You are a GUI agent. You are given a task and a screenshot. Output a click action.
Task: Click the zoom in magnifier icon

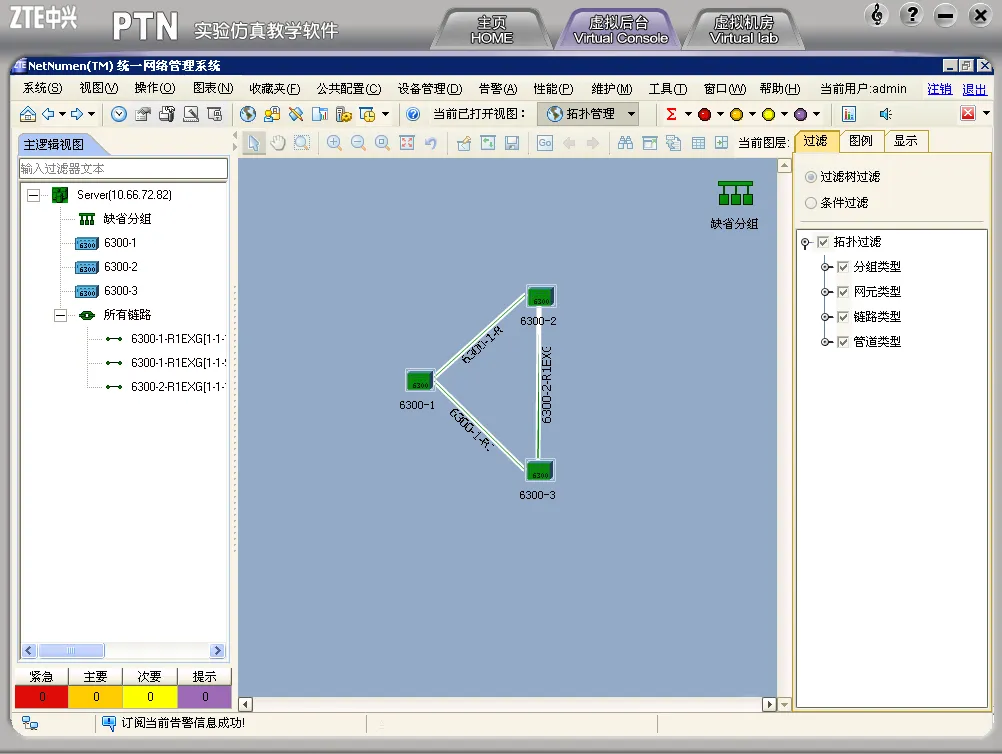pyautogui.click(x=334, y=142)
